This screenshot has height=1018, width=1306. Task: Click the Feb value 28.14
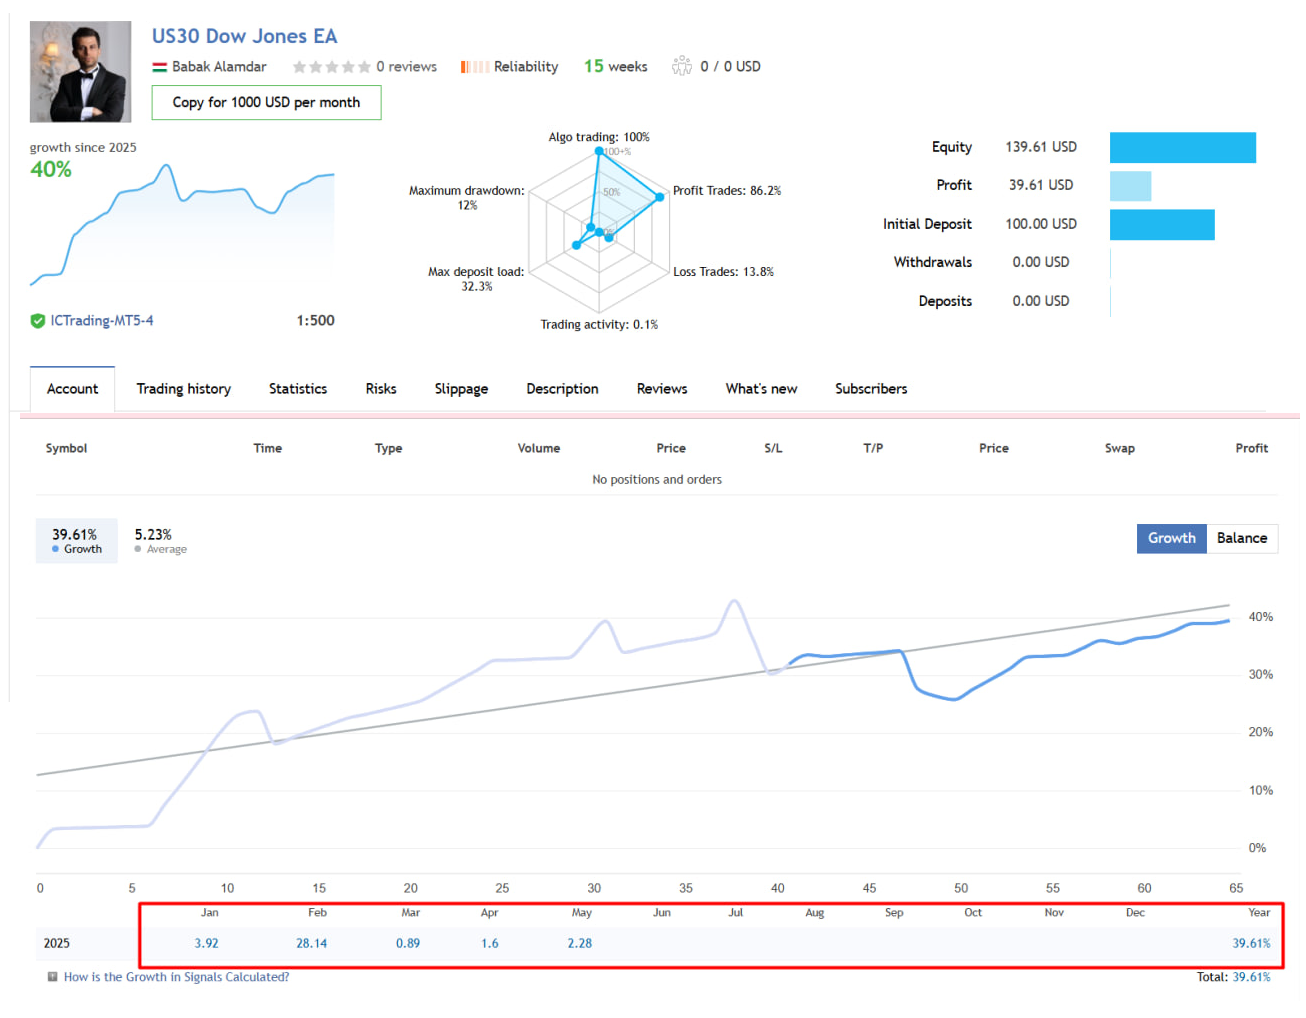[311, 943]
